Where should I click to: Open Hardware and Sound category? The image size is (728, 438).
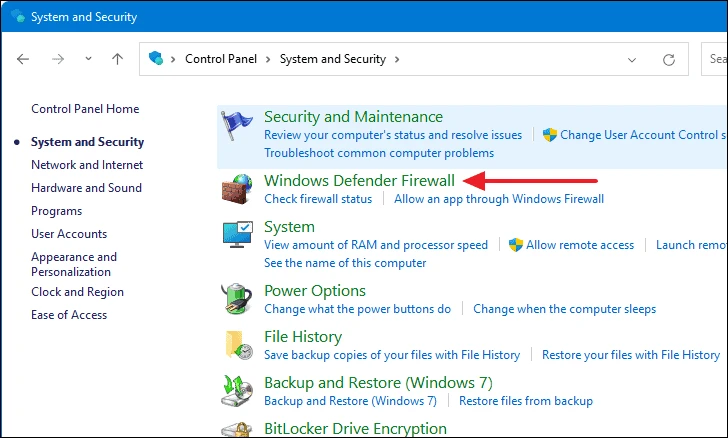86,188
